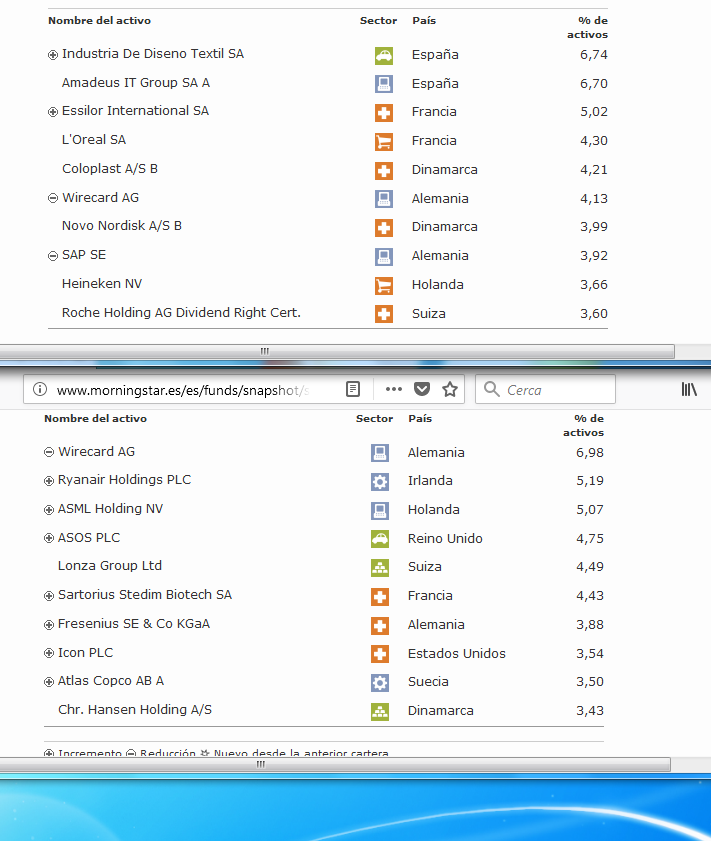This screenshot has height=841, width=711.
Task: Click car sector icon for ASOS PLC
Action: coord(380,538)
